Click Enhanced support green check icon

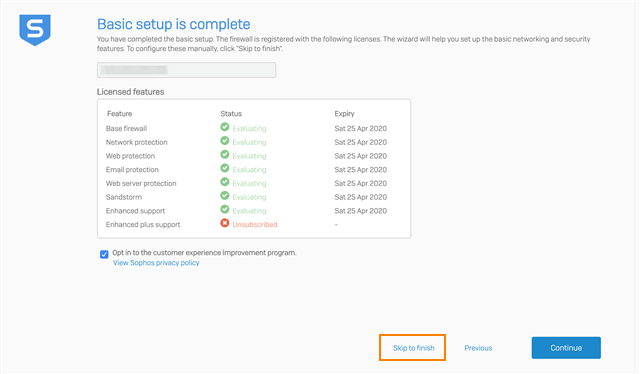224,209
